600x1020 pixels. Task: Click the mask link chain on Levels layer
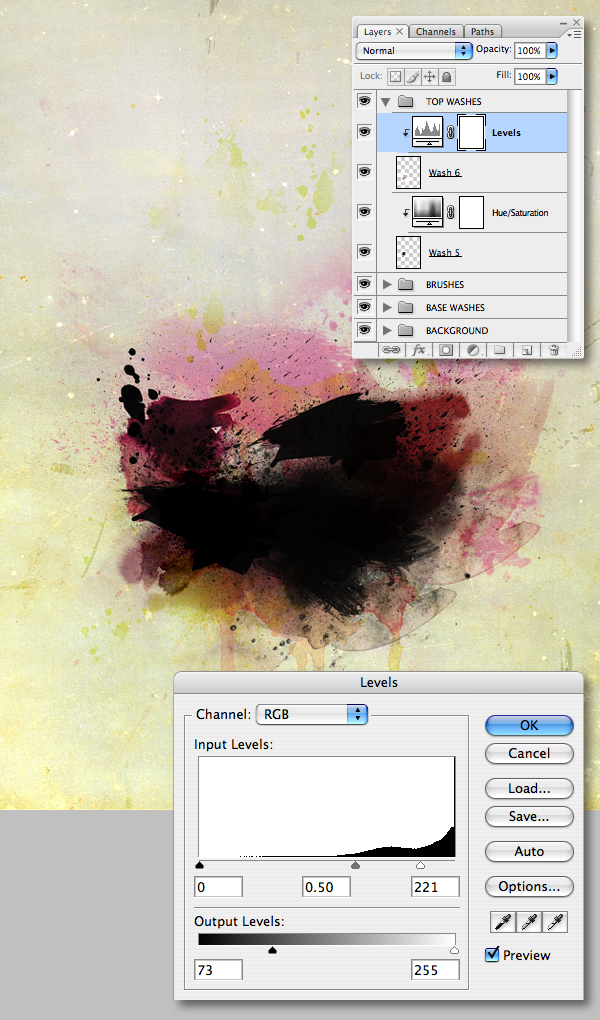click(450, 133)
